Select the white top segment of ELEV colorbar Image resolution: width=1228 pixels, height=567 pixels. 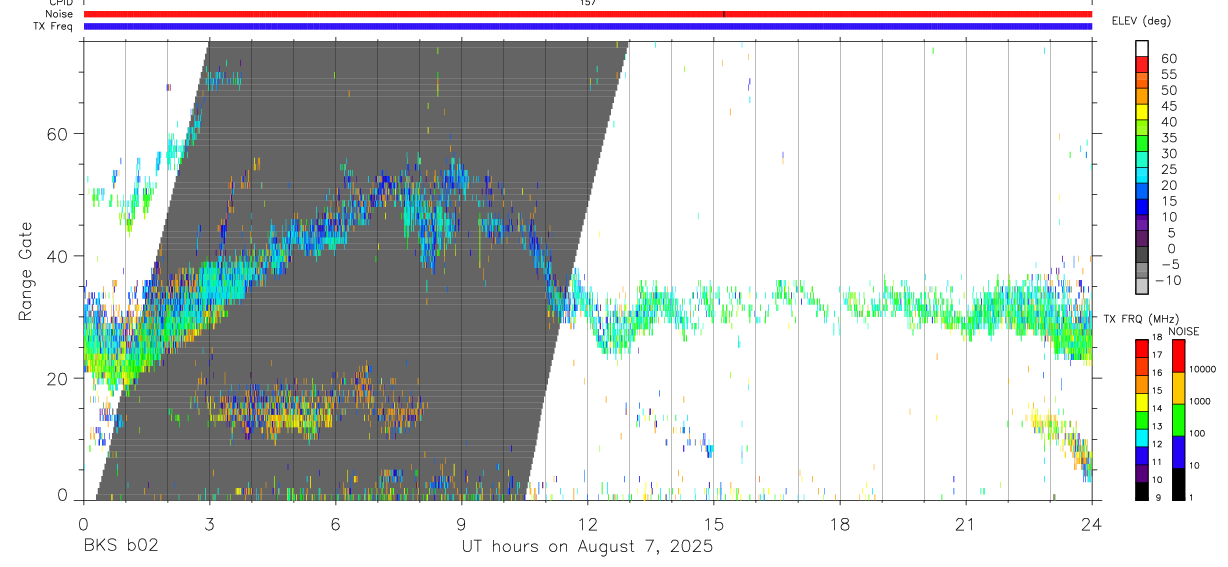pos(1142,49)
